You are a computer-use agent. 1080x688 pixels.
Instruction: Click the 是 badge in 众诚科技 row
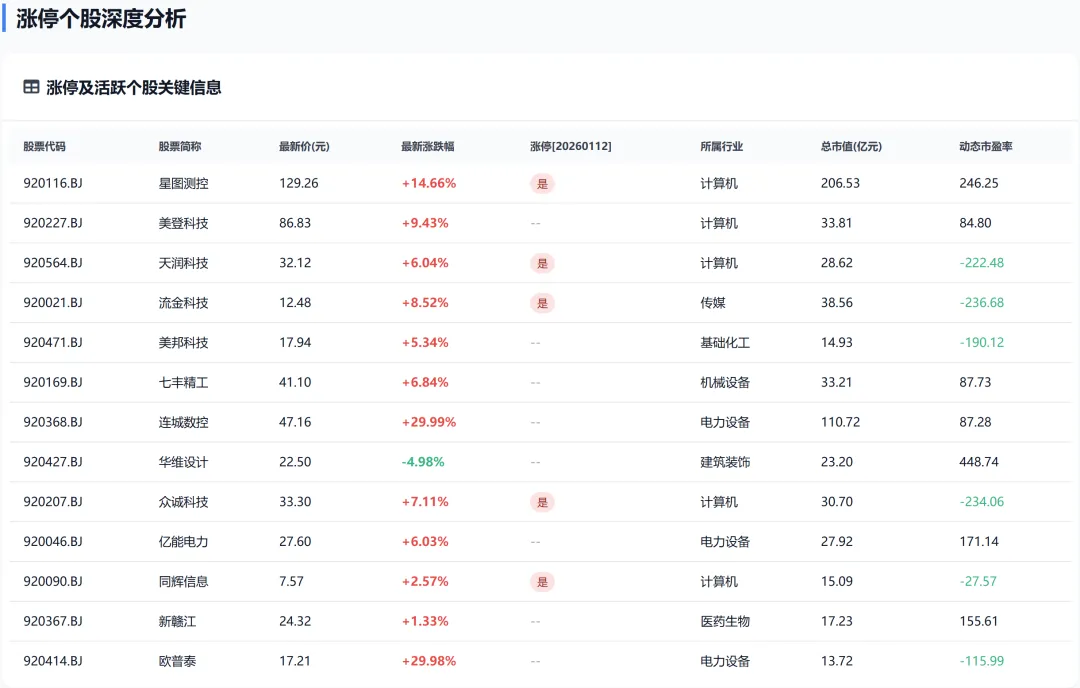[x=542, y=502]
